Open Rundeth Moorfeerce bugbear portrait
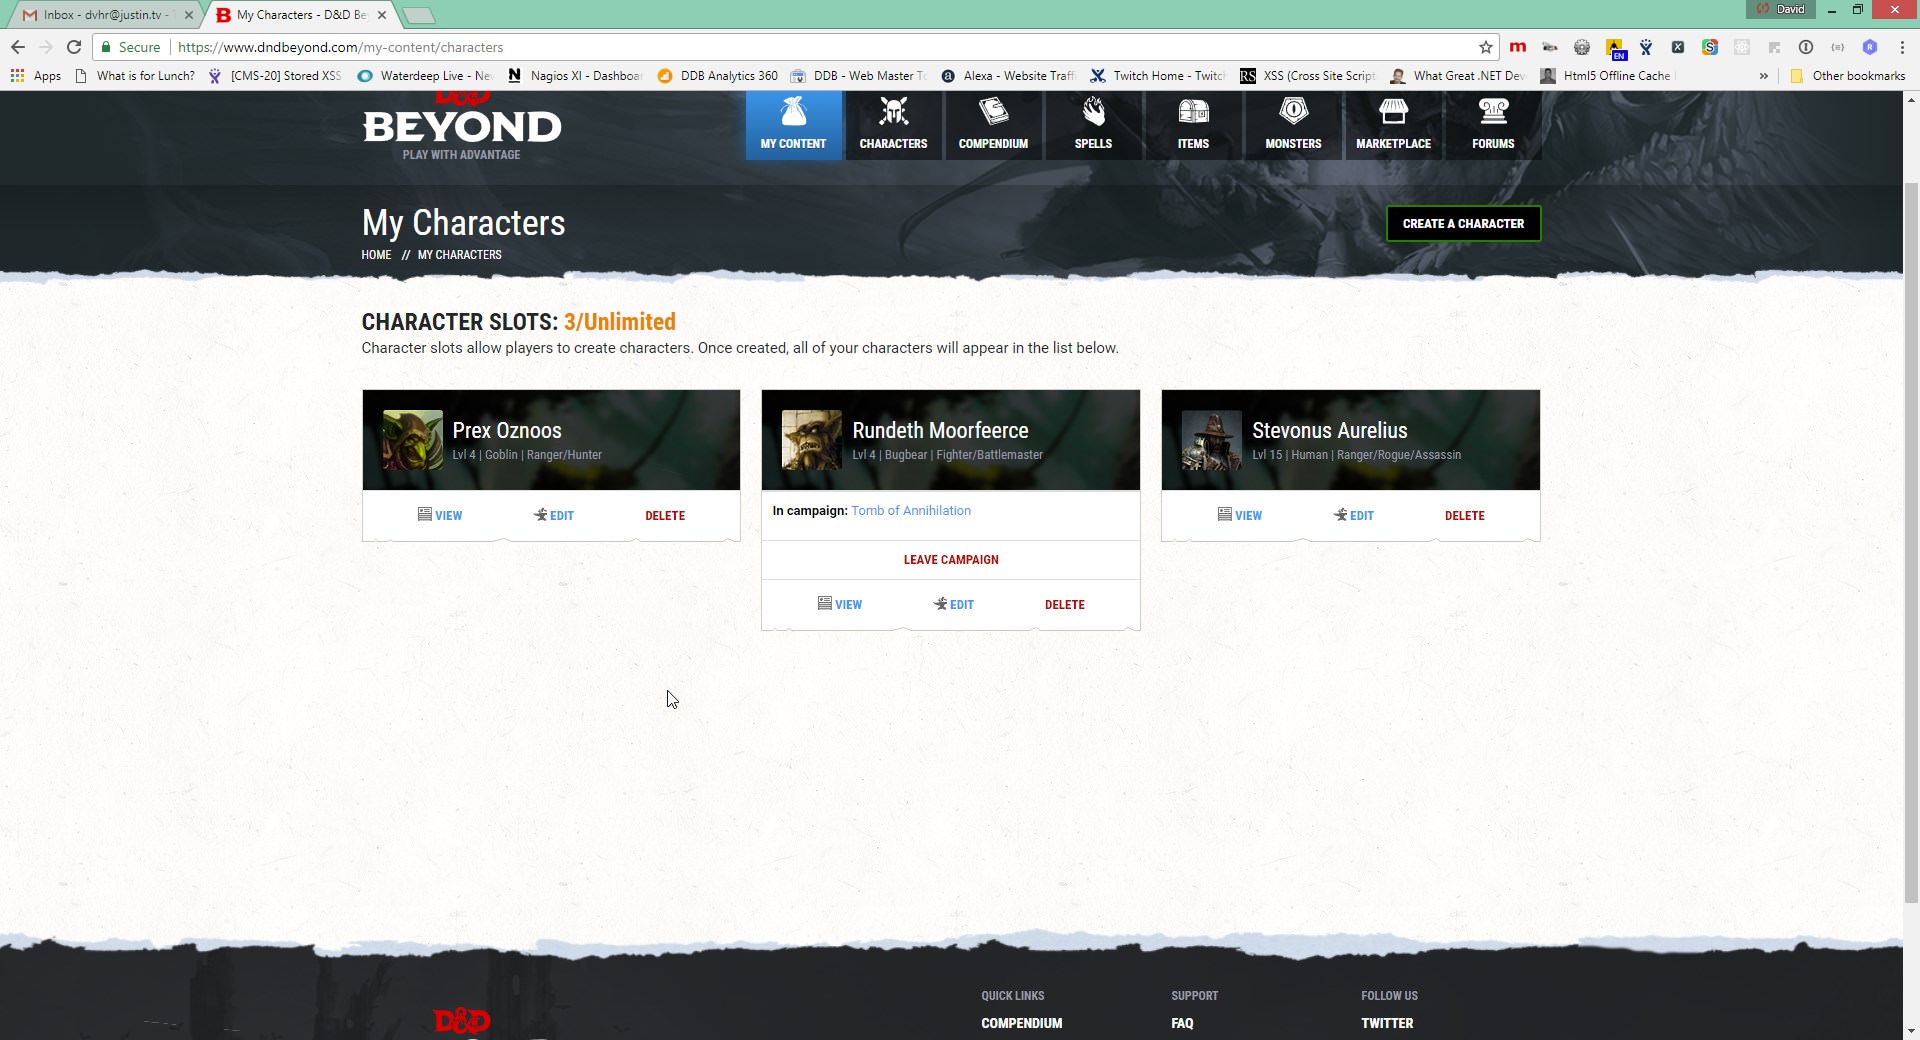 pyautogui.click(x=811, y=440)
